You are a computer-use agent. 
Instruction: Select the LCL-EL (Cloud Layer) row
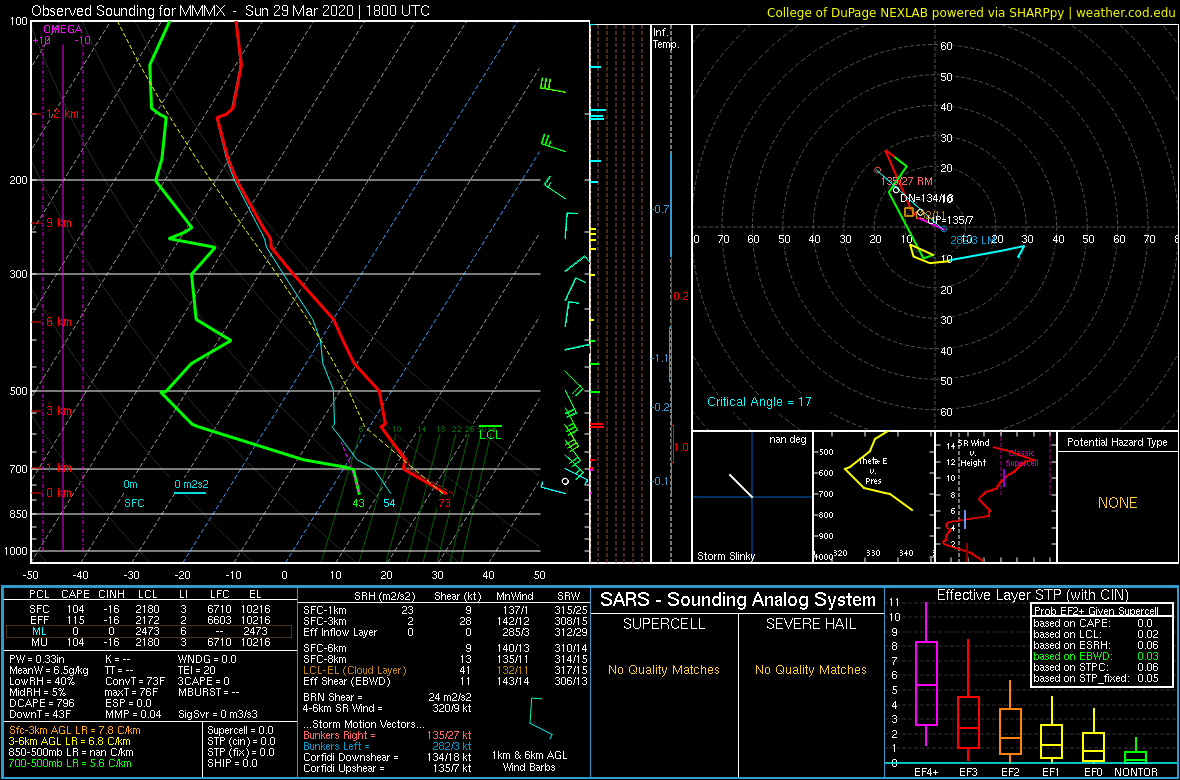click(444, 670)
